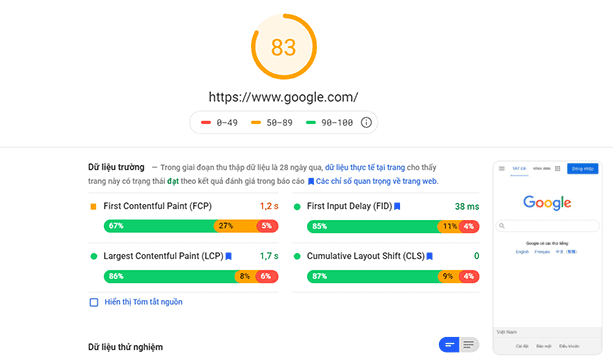Click the green LCP status dot
This screenshot has width=613, height=360.
[93, 256]
